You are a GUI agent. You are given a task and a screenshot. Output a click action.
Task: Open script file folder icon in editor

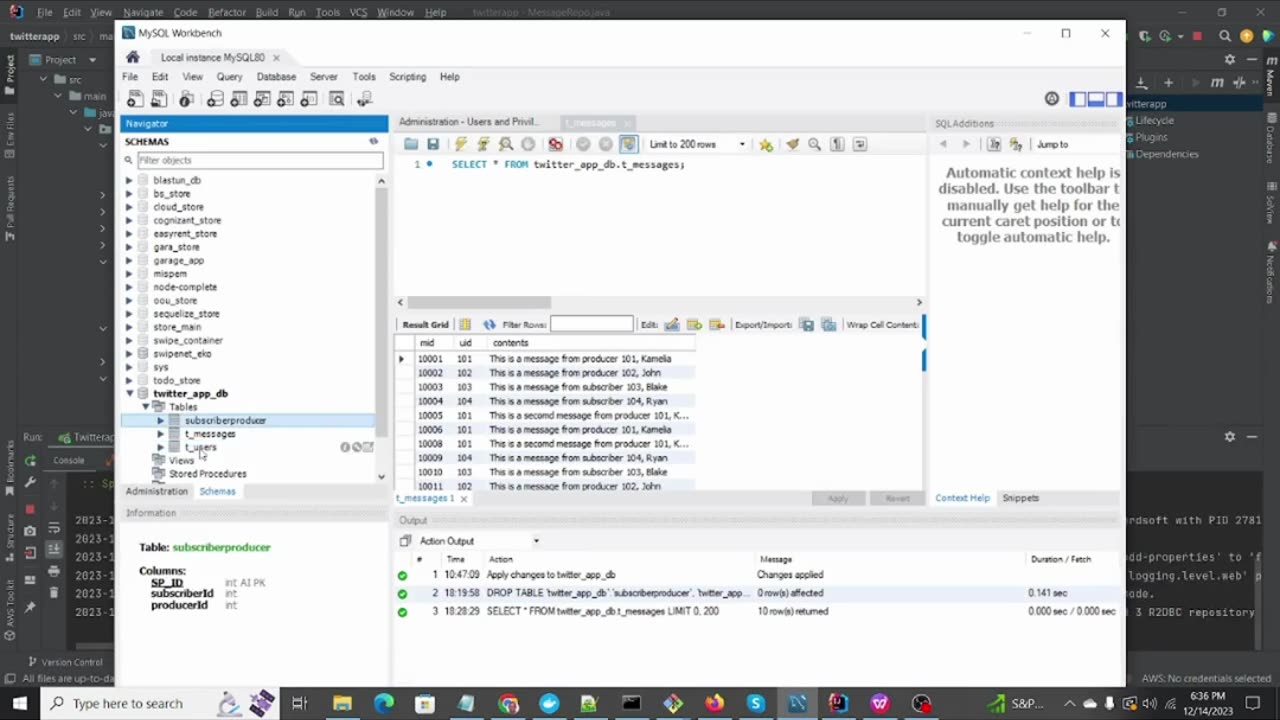[x=411, y=144]
